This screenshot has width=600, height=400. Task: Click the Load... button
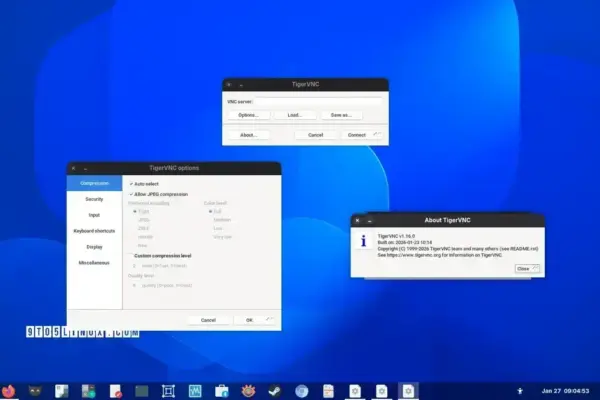coord(295,115)
